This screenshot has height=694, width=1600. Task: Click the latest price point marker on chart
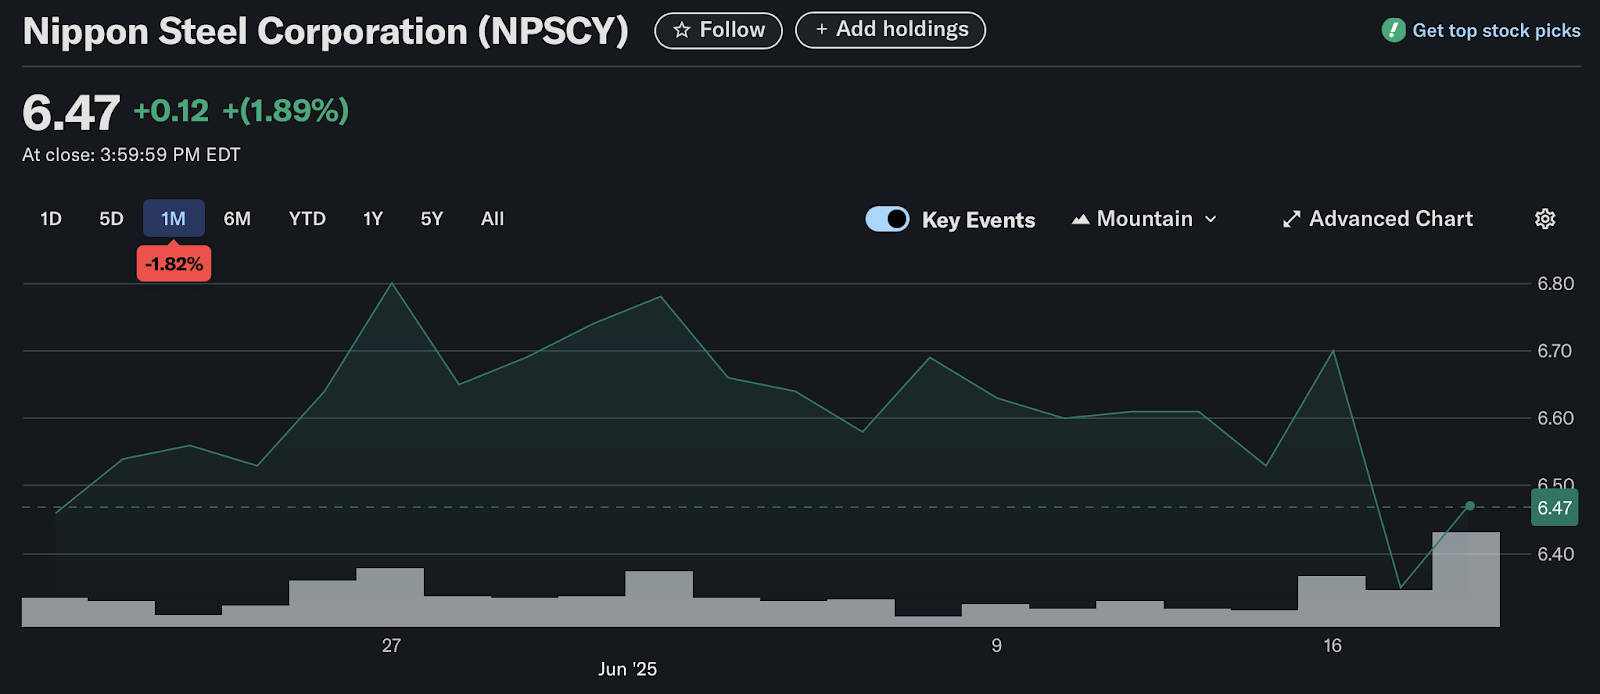pyautogui.click(x=1470, y=506)
